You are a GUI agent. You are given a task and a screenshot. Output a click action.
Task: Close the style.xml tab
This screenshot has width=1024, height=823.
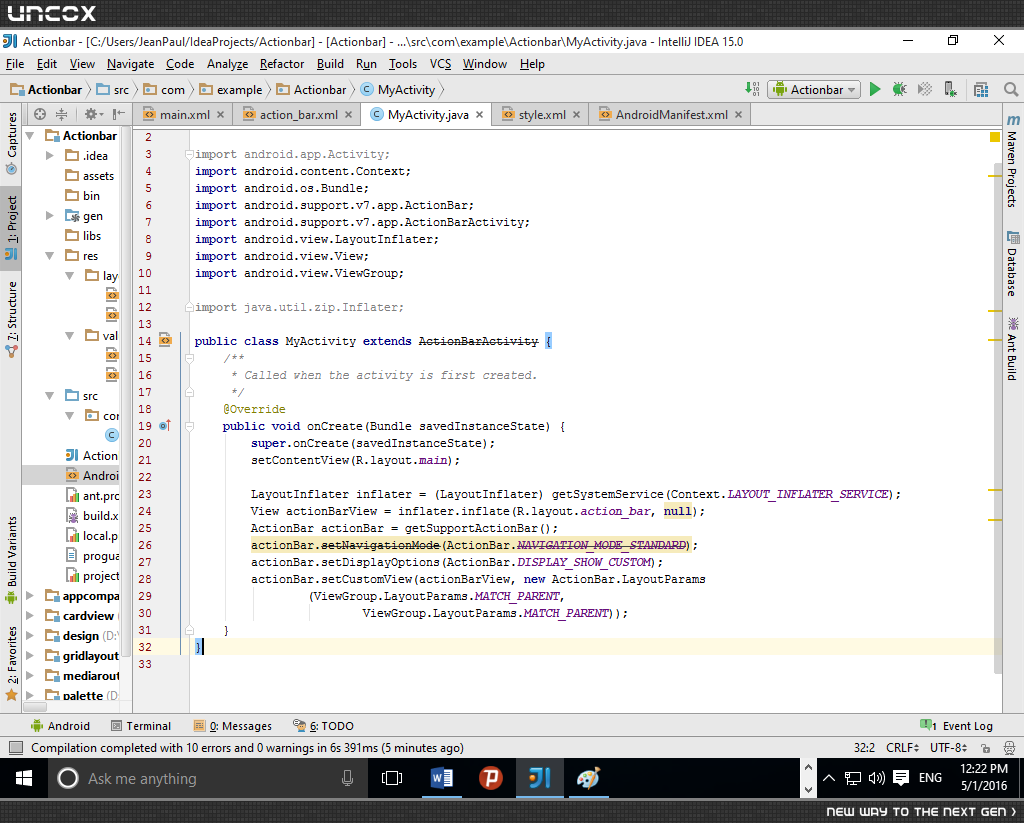click(576, 114)
